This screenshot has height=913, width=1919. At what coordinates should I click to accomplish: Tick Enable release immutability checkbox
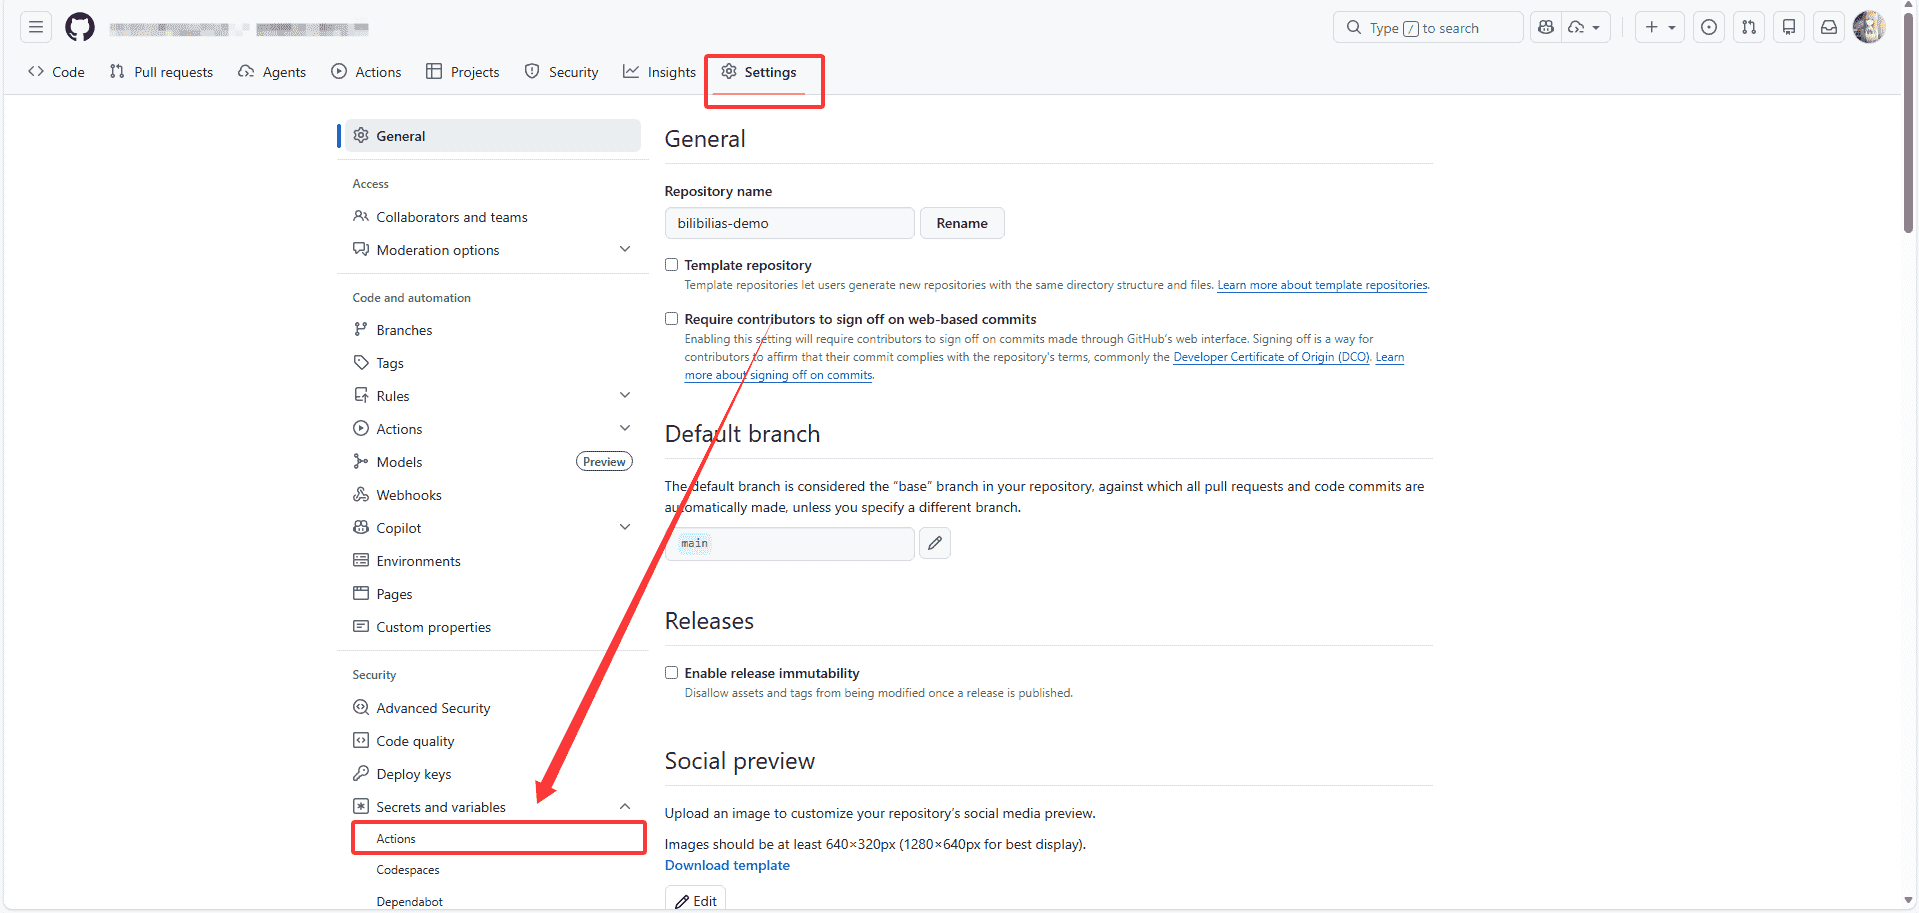pyautogui.click(x=672, y=673)
